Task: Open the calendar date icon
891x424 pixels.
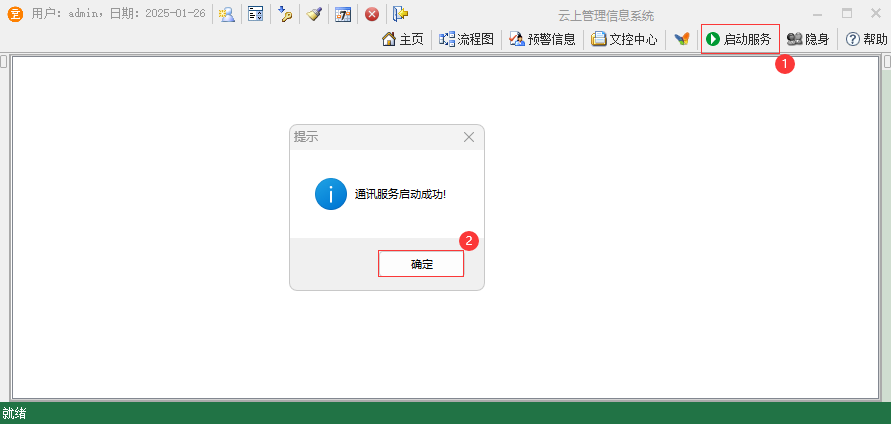Action: click(x=343, y=14)
